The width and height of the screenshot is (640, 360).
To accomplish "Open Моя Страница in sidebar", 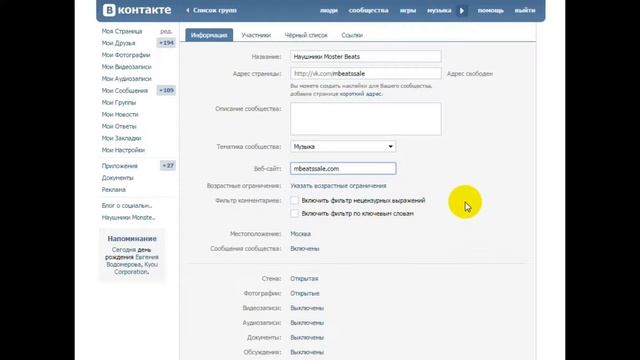I will pyautogui.click(x=122, y=31).
